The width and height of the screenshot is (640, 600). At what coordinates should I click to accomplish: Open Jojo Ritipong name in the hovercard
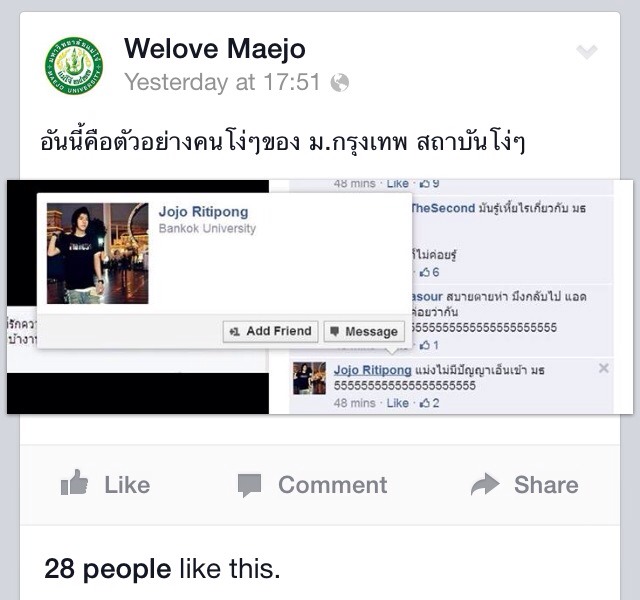(203, 212)
